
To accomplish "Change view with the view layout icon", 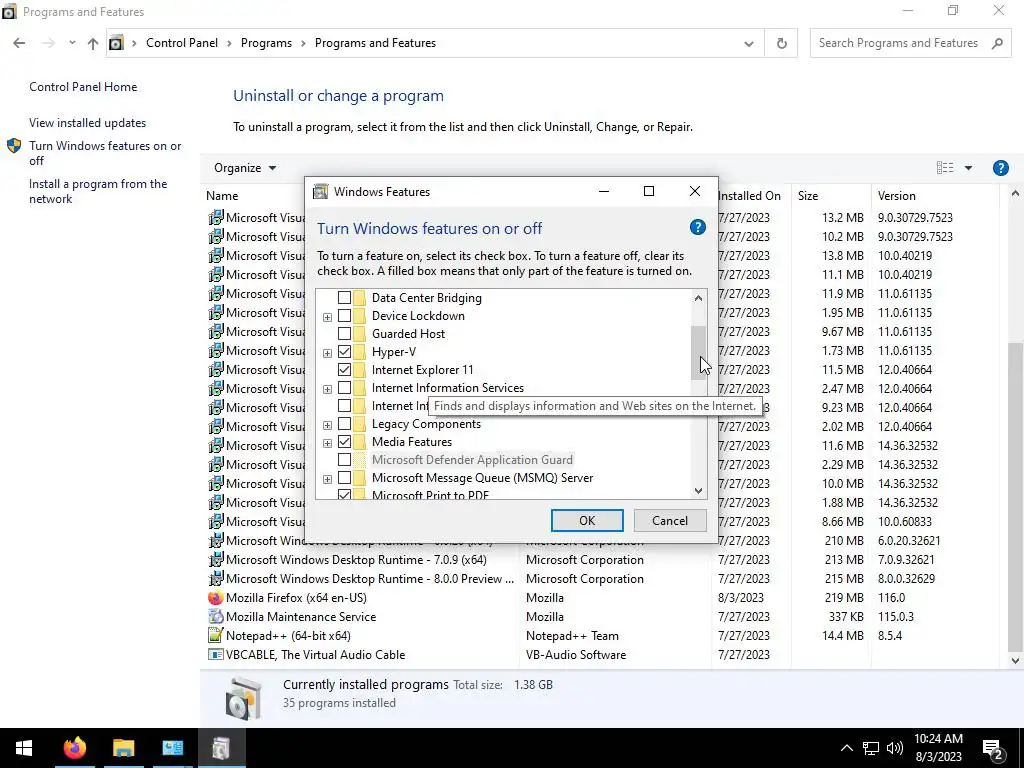I will click(944, 168).
